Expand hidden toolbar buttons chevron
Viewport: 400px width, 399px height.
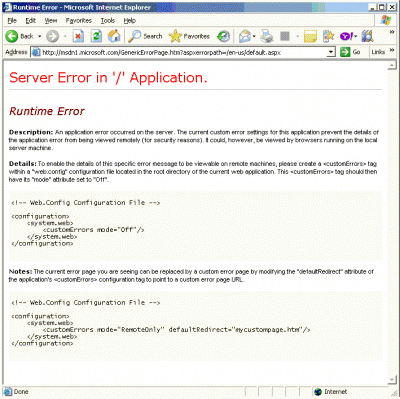coord(392,32)
